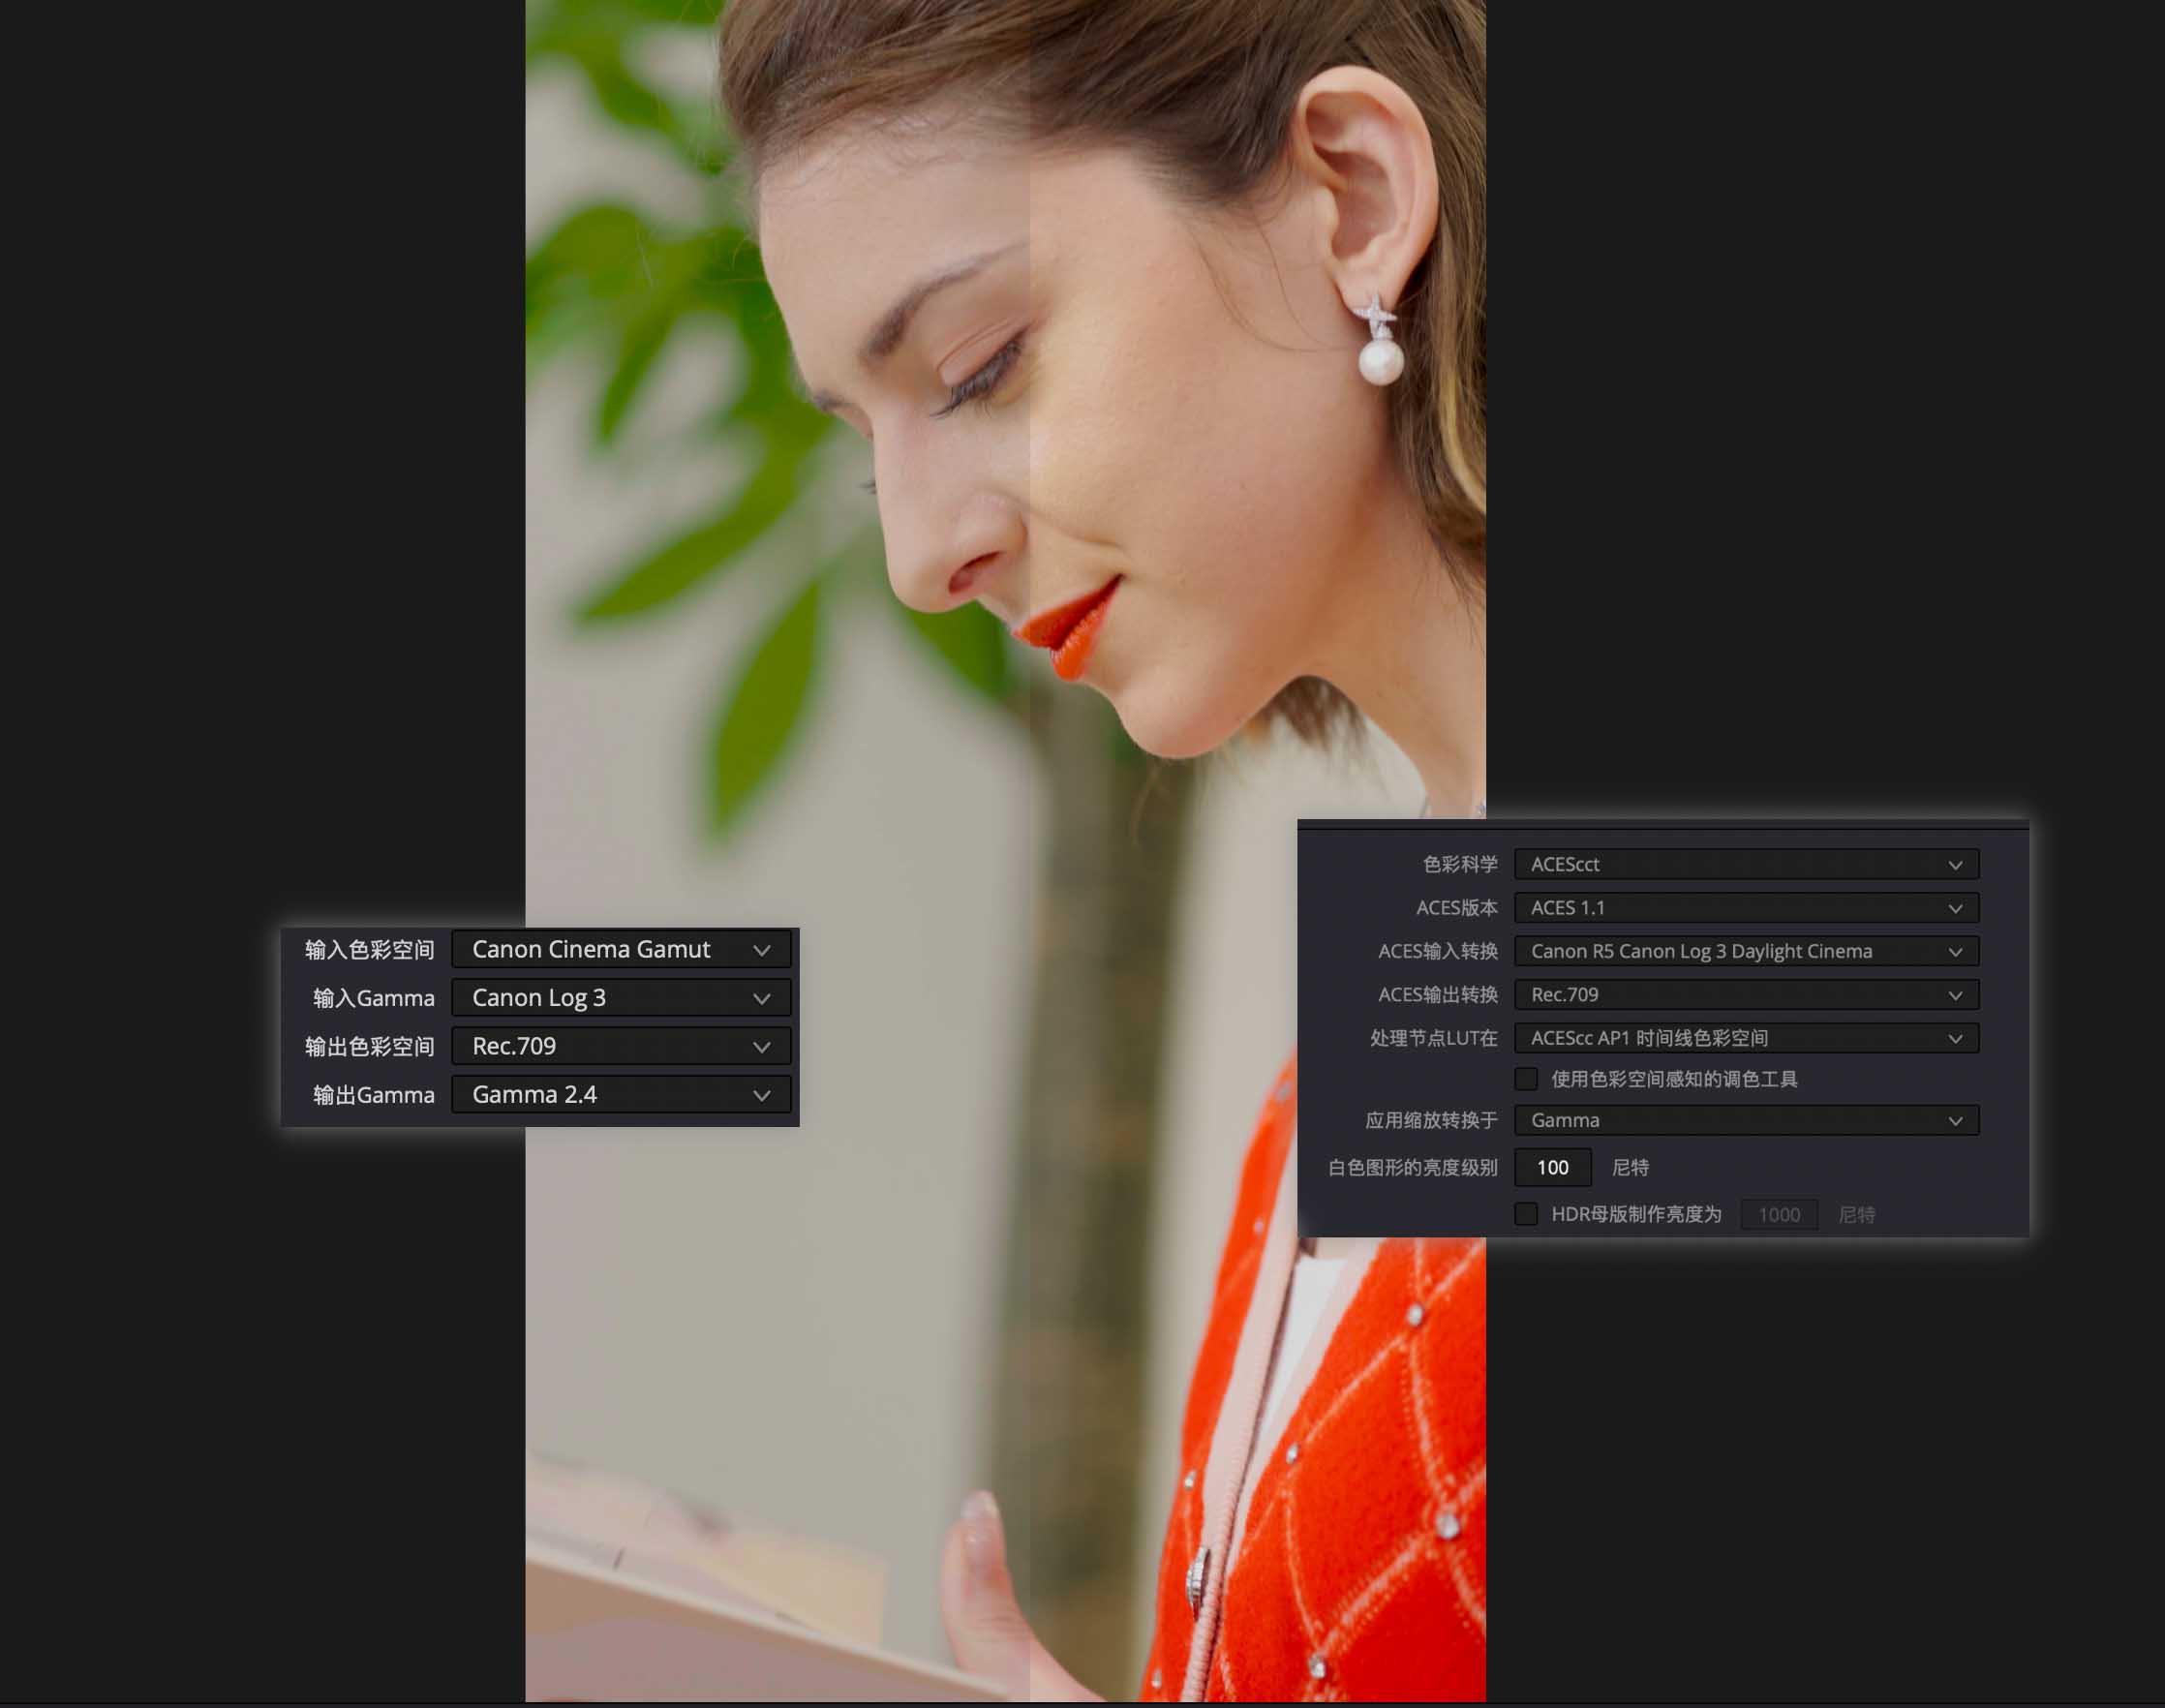The image size is (2165, 1708).
Task: Click the 白色图形的亮度级别 100 nits field
Action: click(x=1552, y=1167)
